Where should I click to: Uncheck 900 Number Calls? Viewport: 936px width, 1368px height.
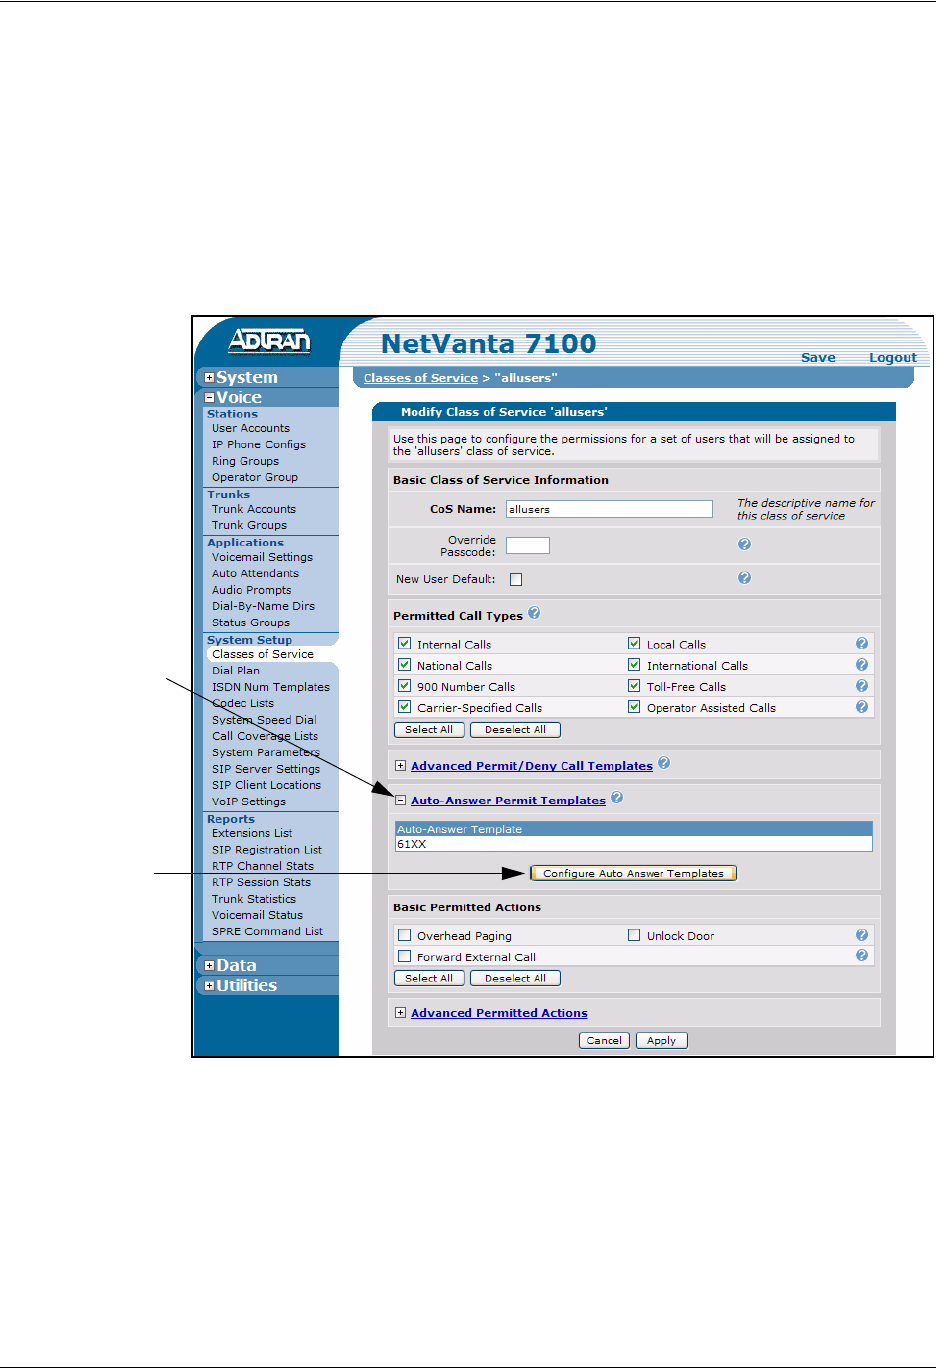pyautogui.click(x=405, y=686)
